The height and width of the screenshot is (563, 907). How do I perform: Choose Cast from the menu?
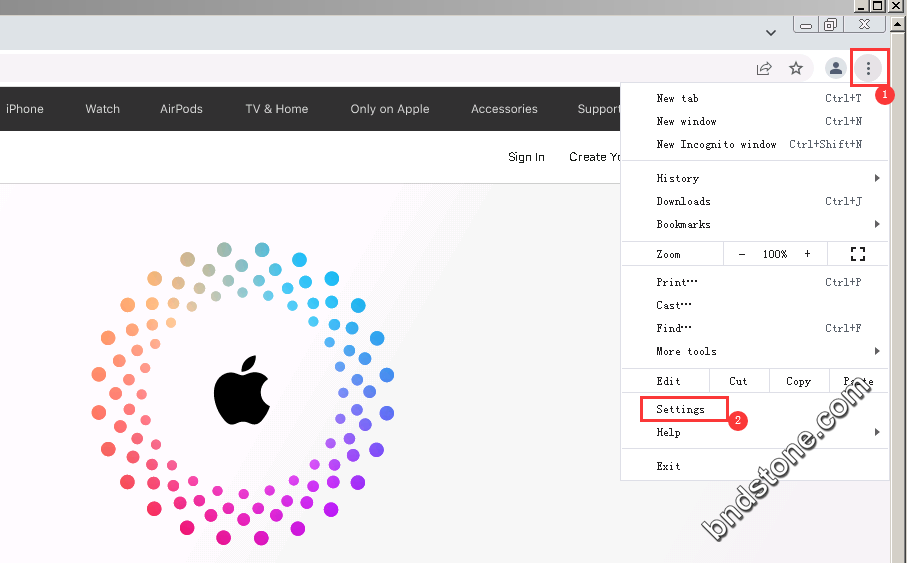coord(755,305)
